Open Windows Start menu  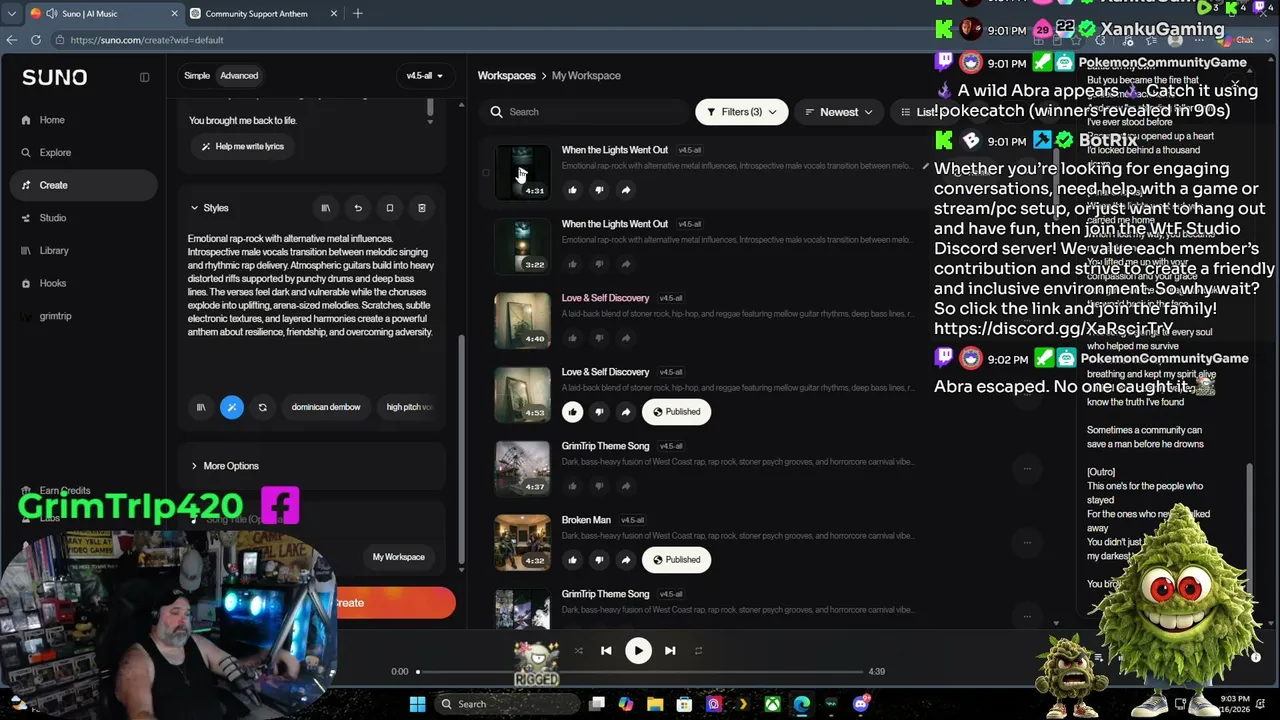pos(417,704)
